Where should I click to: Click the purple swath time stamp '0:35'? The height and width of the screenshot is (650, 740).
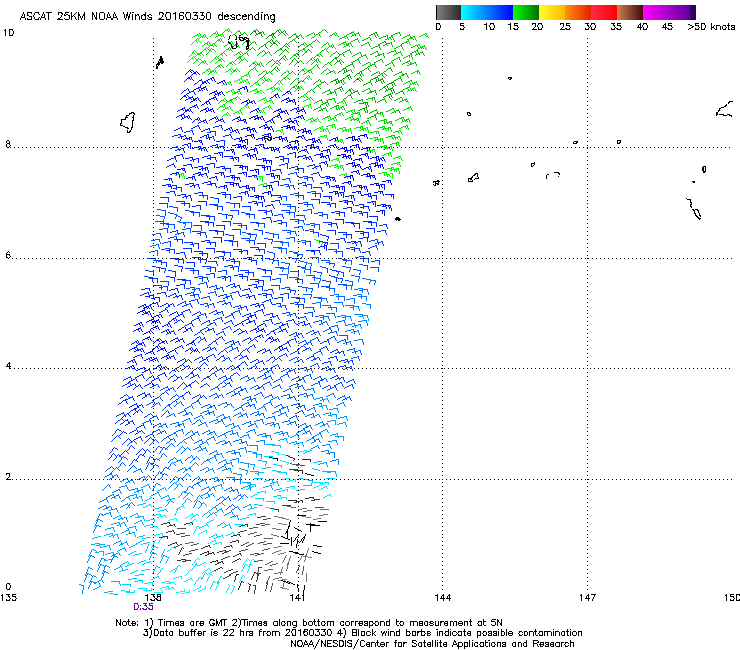(x=143, y=607)
